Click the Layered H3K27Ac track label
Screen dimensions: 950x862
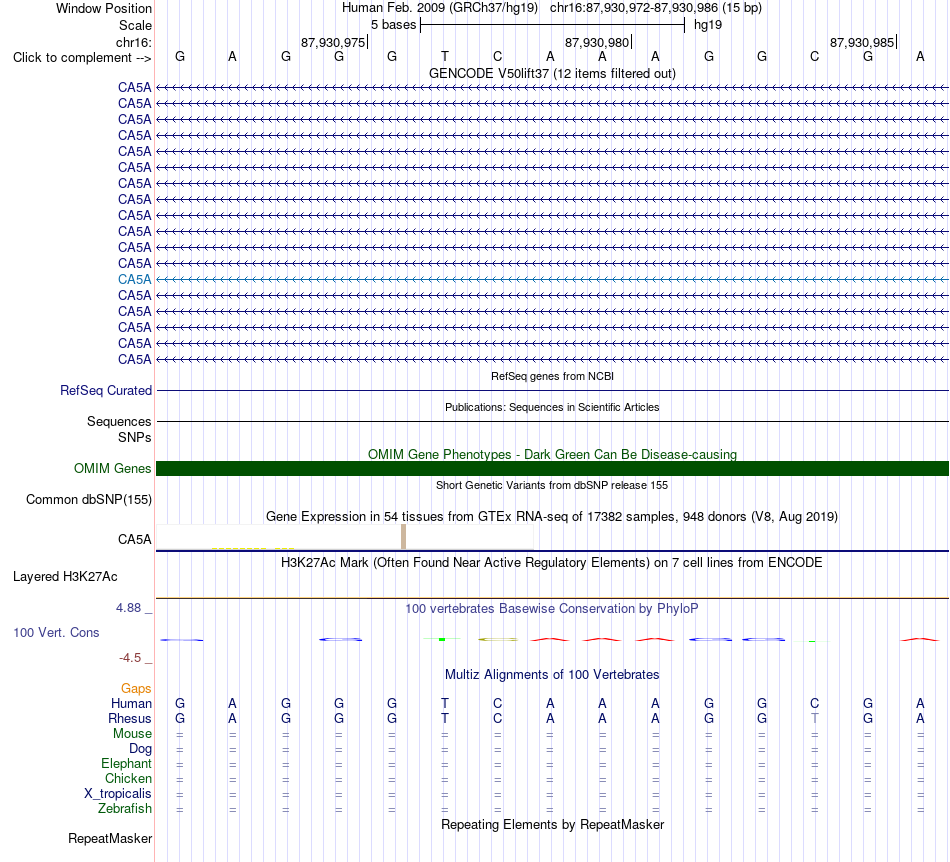tap(65, 577)
